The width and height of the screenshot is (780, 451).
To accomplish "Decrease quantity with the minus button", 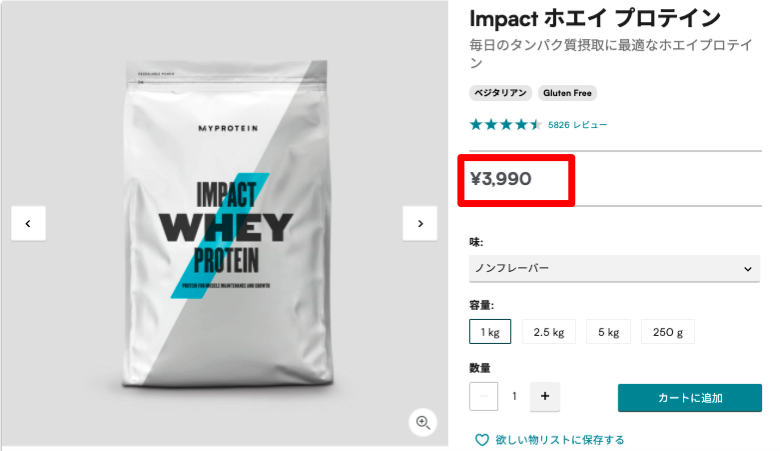I will [x=484, y=396].
